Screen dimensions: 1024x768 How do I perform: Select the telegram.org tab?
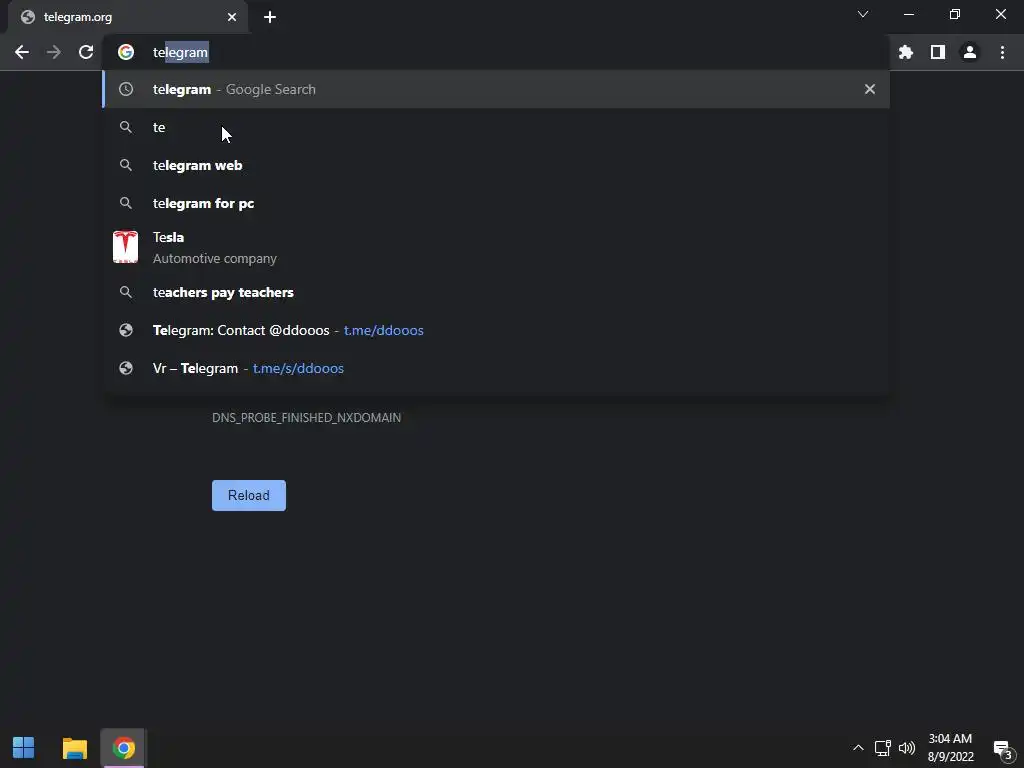[x=128, y=17]
